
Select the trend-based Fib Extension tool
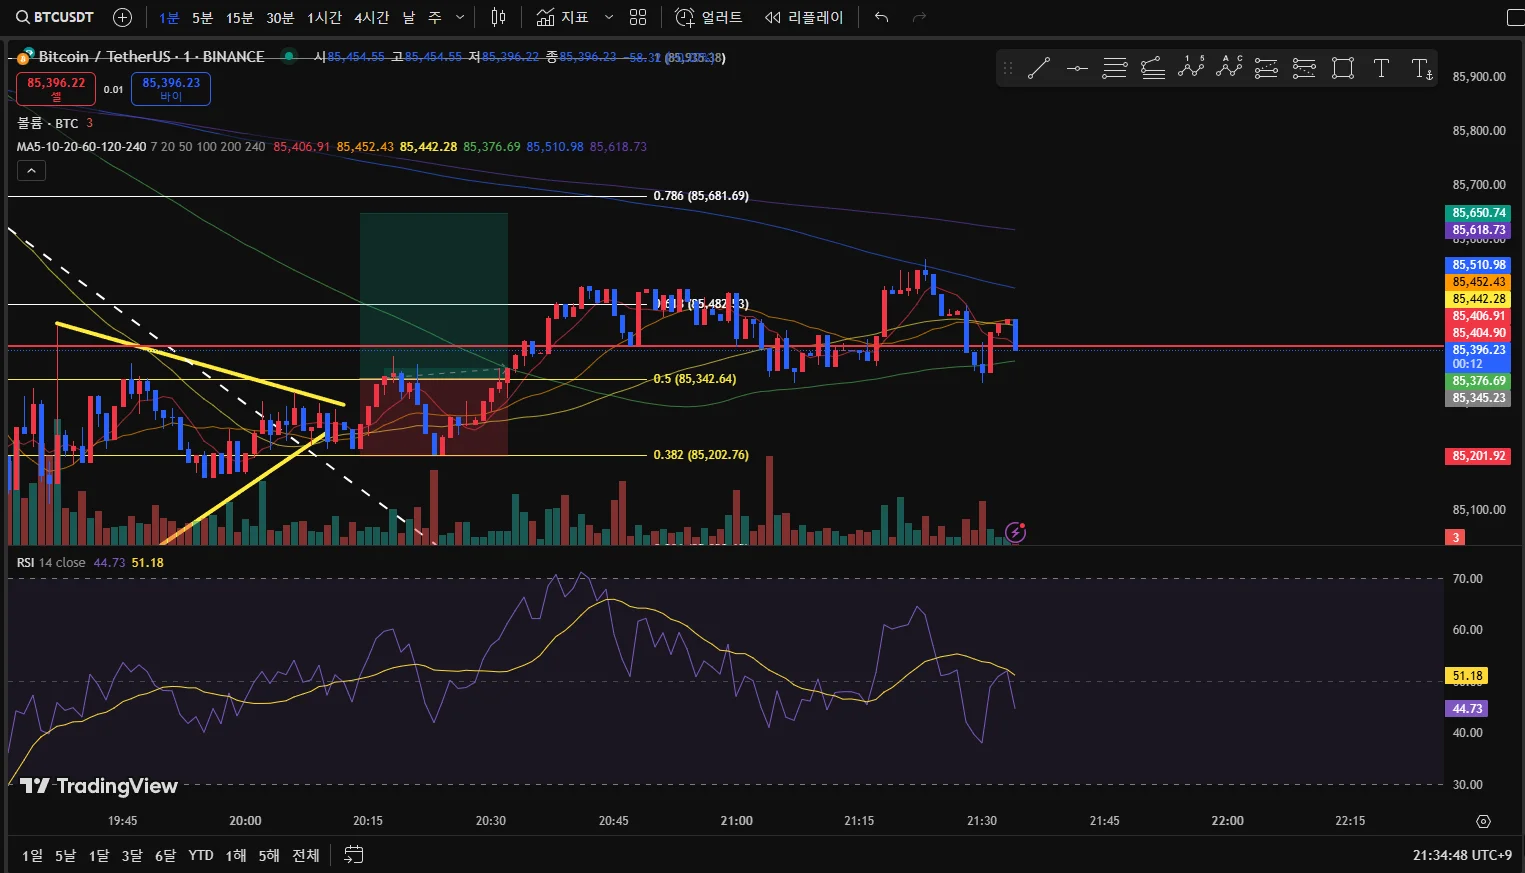[x=1153, y=68]
